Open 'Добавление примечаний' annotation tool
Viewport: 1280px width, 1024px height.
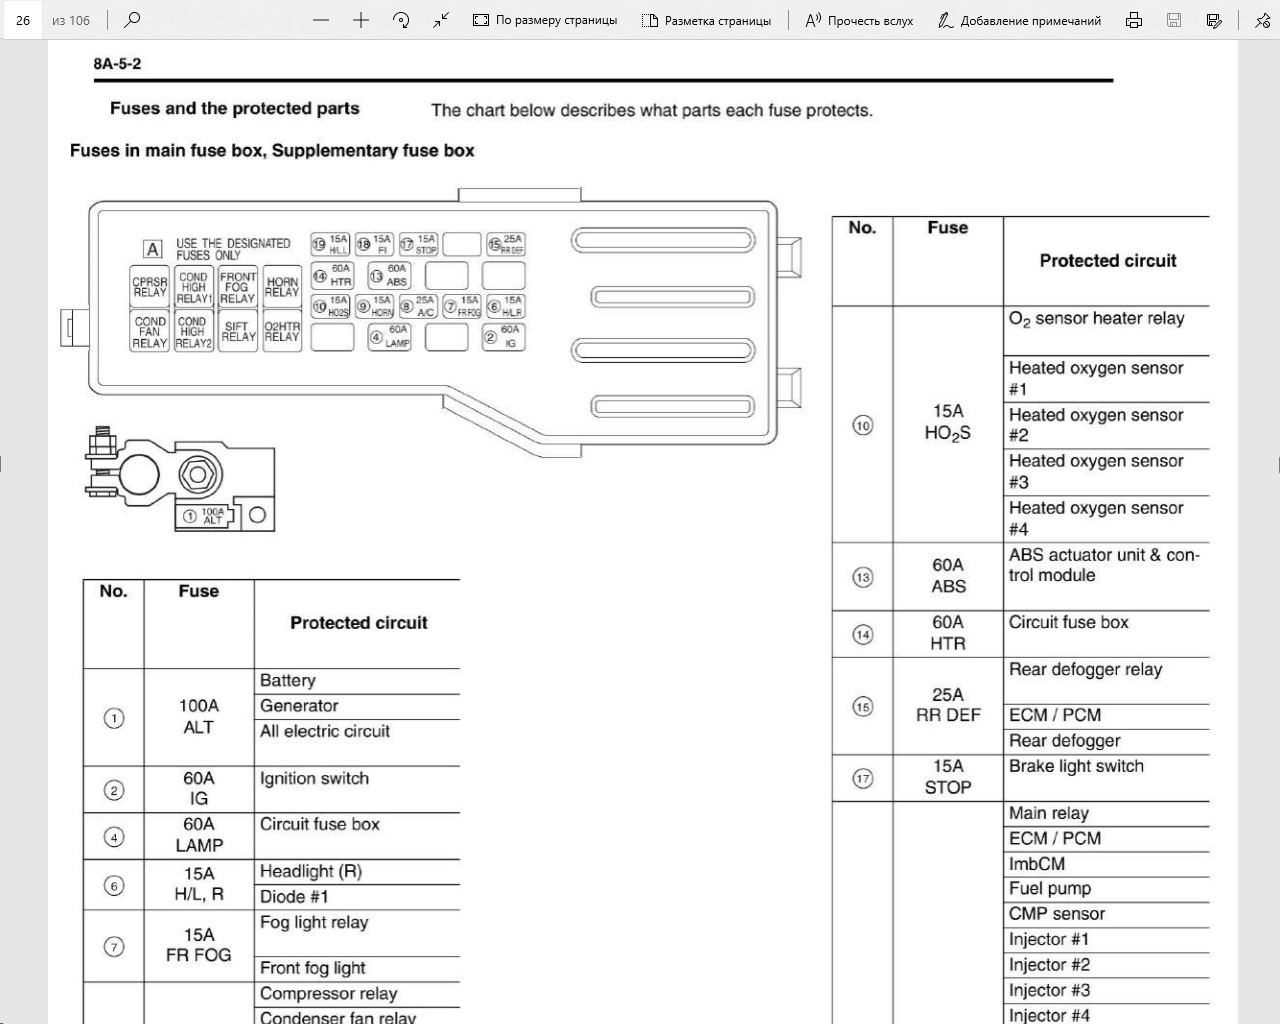point(1019,20)
